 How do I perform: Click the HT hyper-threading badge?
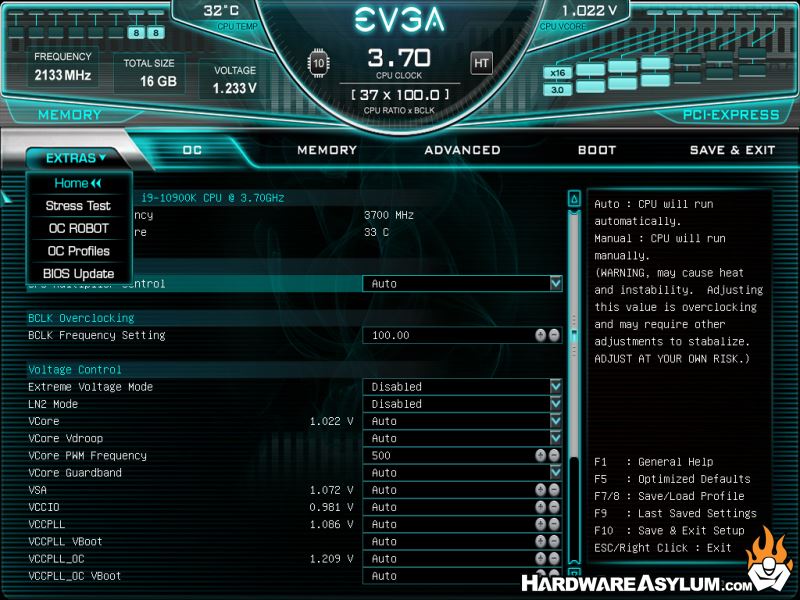coord(481,63)
